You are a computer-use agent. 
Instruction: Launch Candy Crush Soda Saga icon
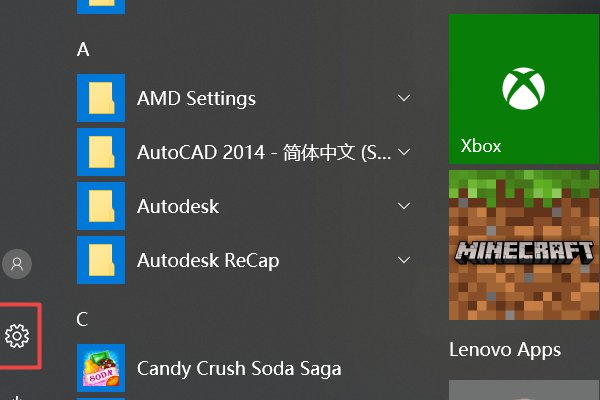click(101, 368)
